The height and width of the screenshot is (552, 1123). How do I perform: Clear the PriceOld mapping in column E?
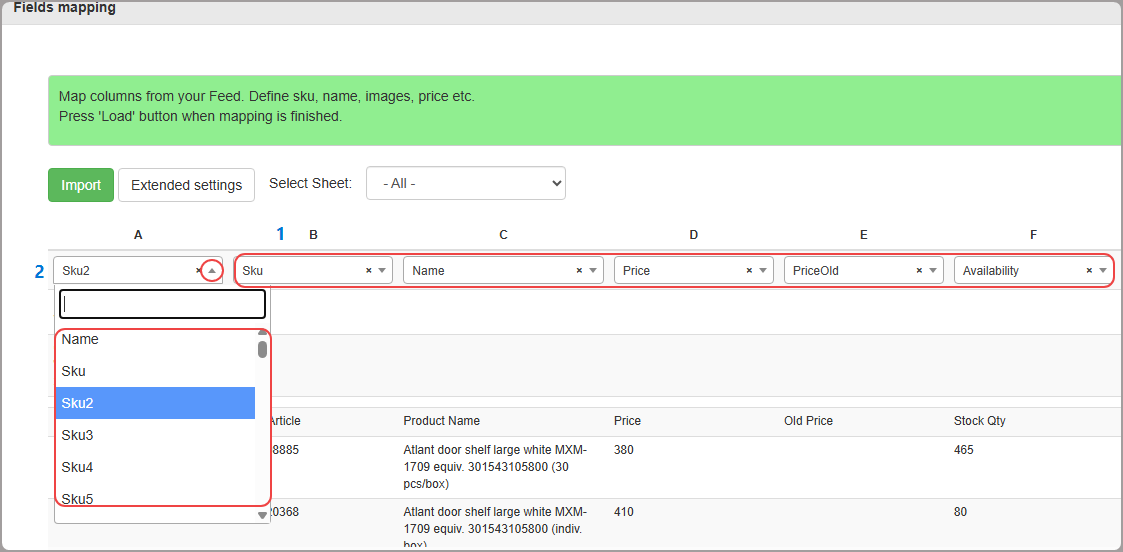point(919,271)
